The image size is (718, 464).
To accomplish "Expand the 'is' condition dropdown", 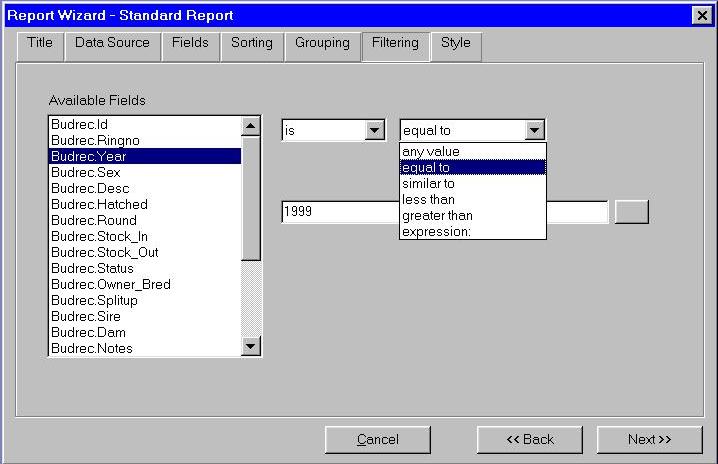I will [x=375, y=131].
